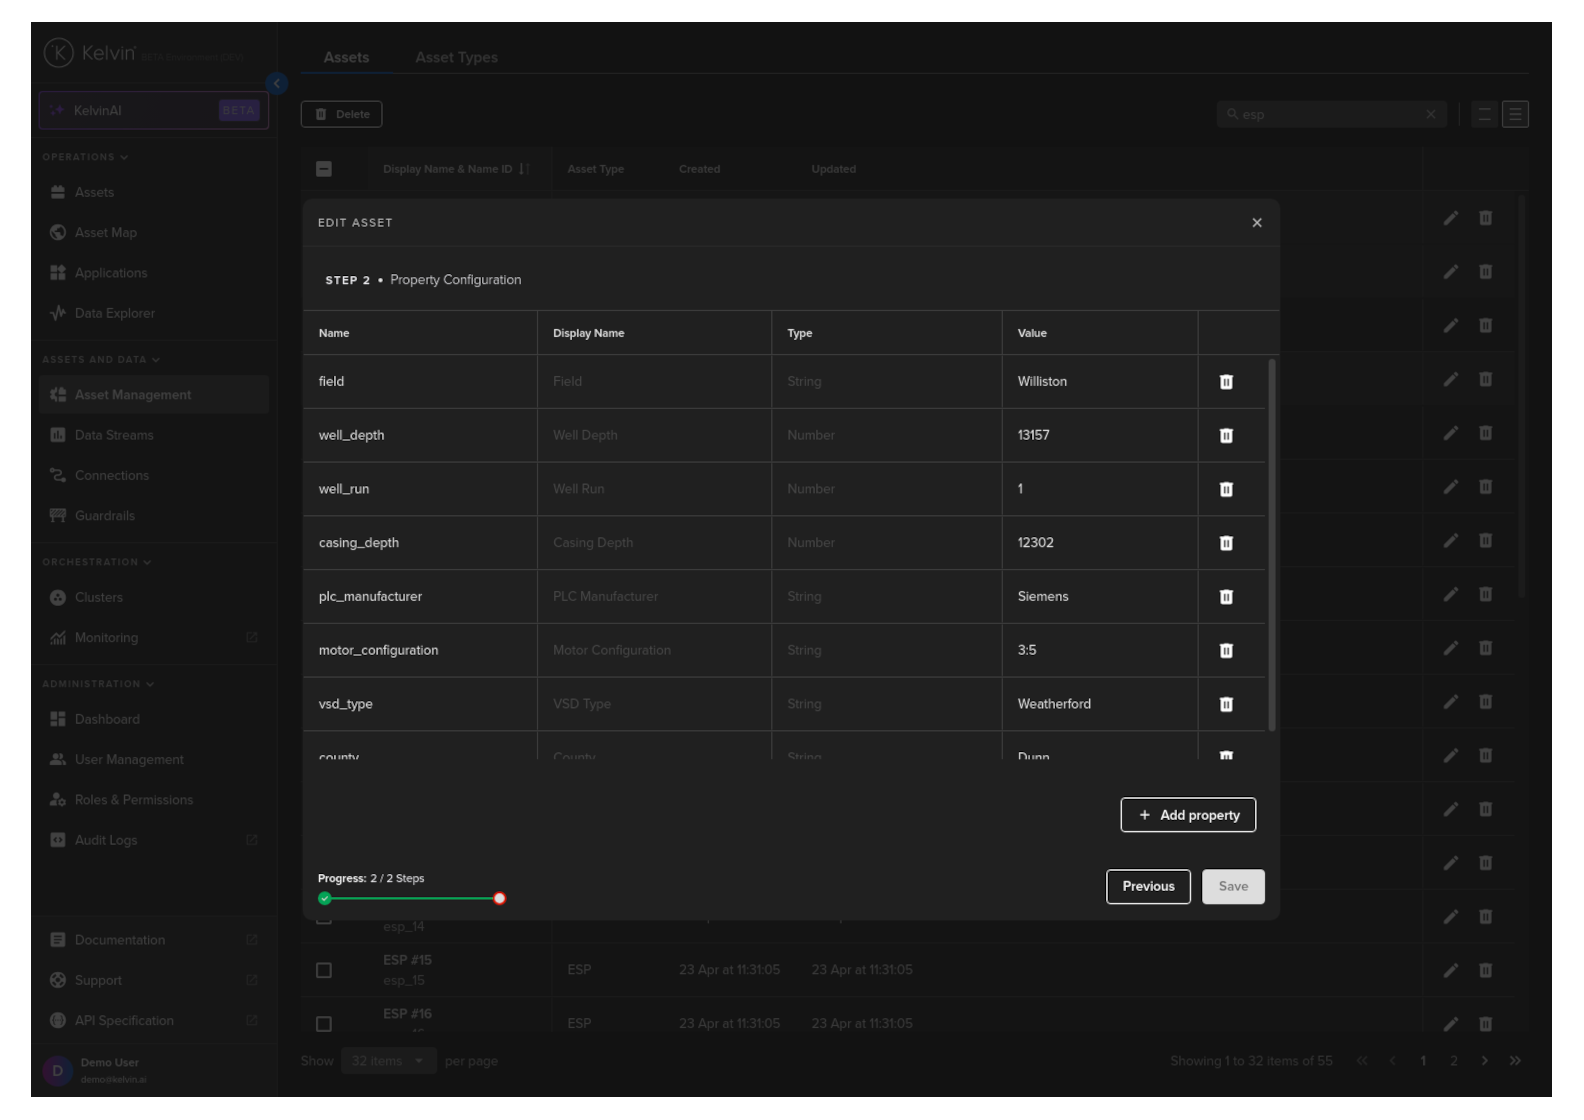Toggle the select-all header checkbox
This screenshot has width=1584, height=1120.
(x=324, y=169)
